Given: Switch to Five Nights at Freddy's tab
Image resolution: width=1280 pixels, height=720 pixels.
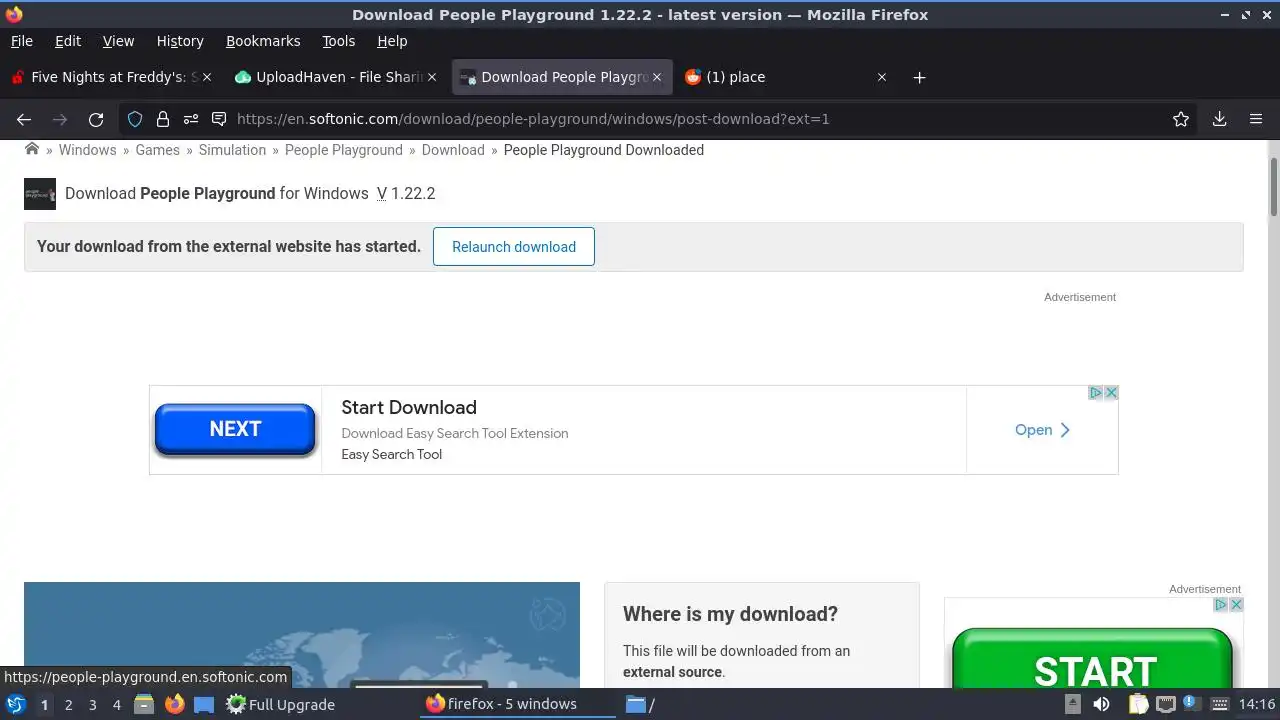Looking at the screenshot, I should tap(110, 77).
